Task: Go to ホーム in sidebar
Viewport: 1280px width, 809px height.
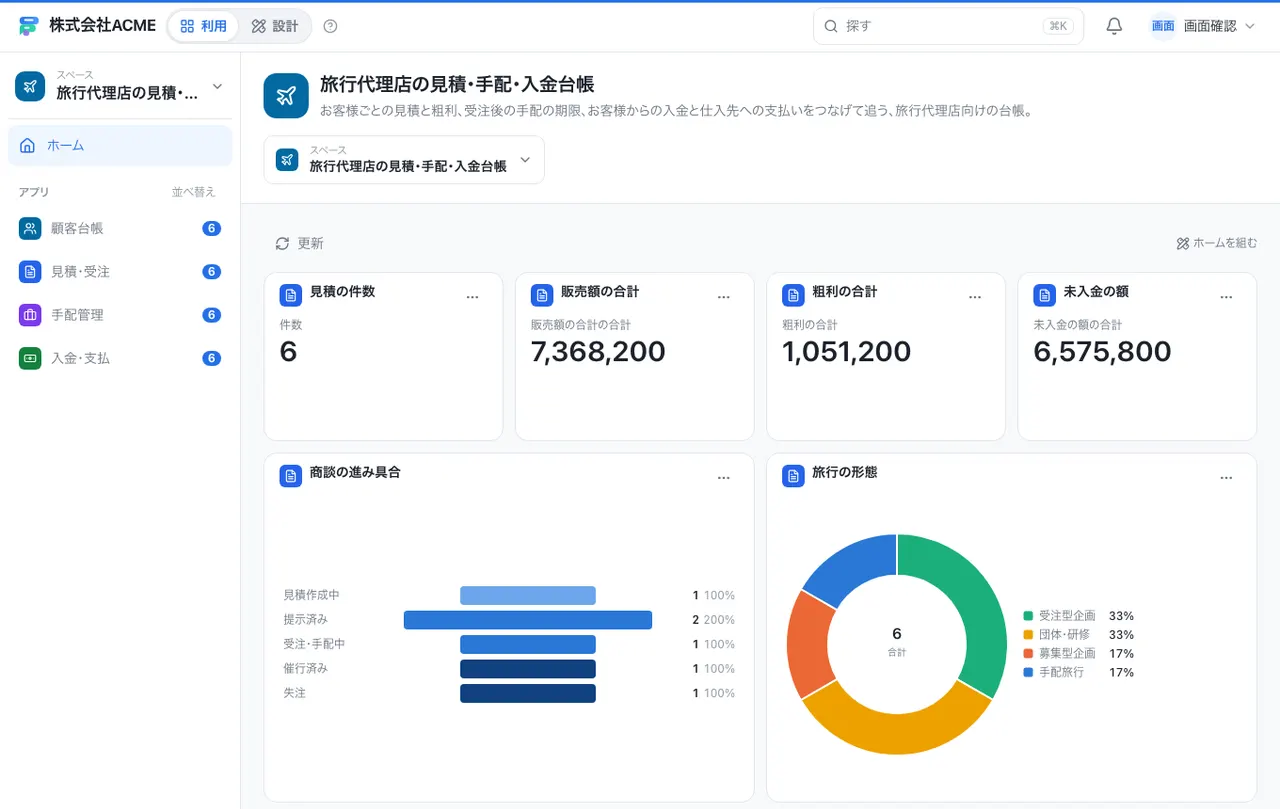Action: pyautogui.click(x=120, y=145)
